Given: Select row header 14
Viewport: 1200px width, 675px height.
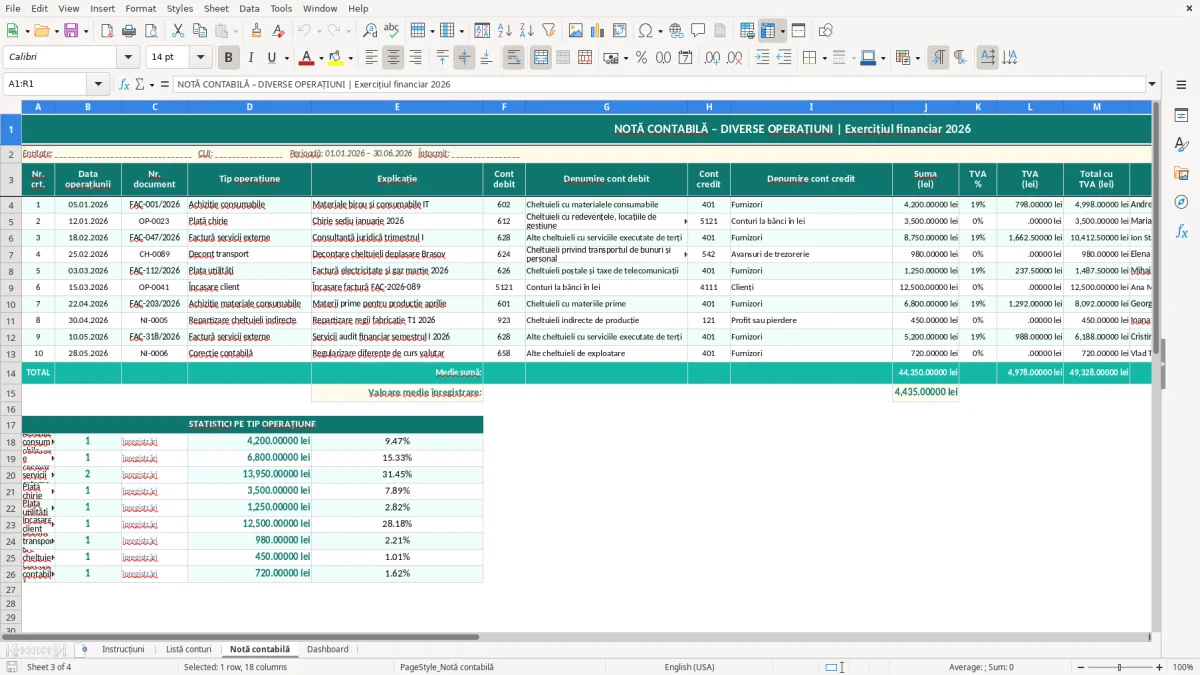Looking at the screenshot, I should click(11, 372).
